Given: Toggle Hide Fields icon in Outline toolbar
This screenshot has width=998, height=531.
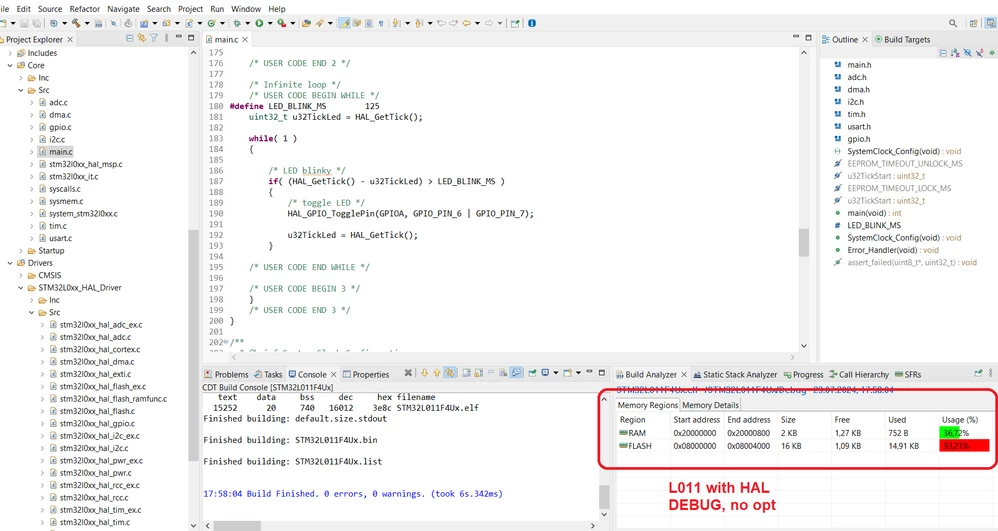Looking at the screenshot, I should coord(967,53).
